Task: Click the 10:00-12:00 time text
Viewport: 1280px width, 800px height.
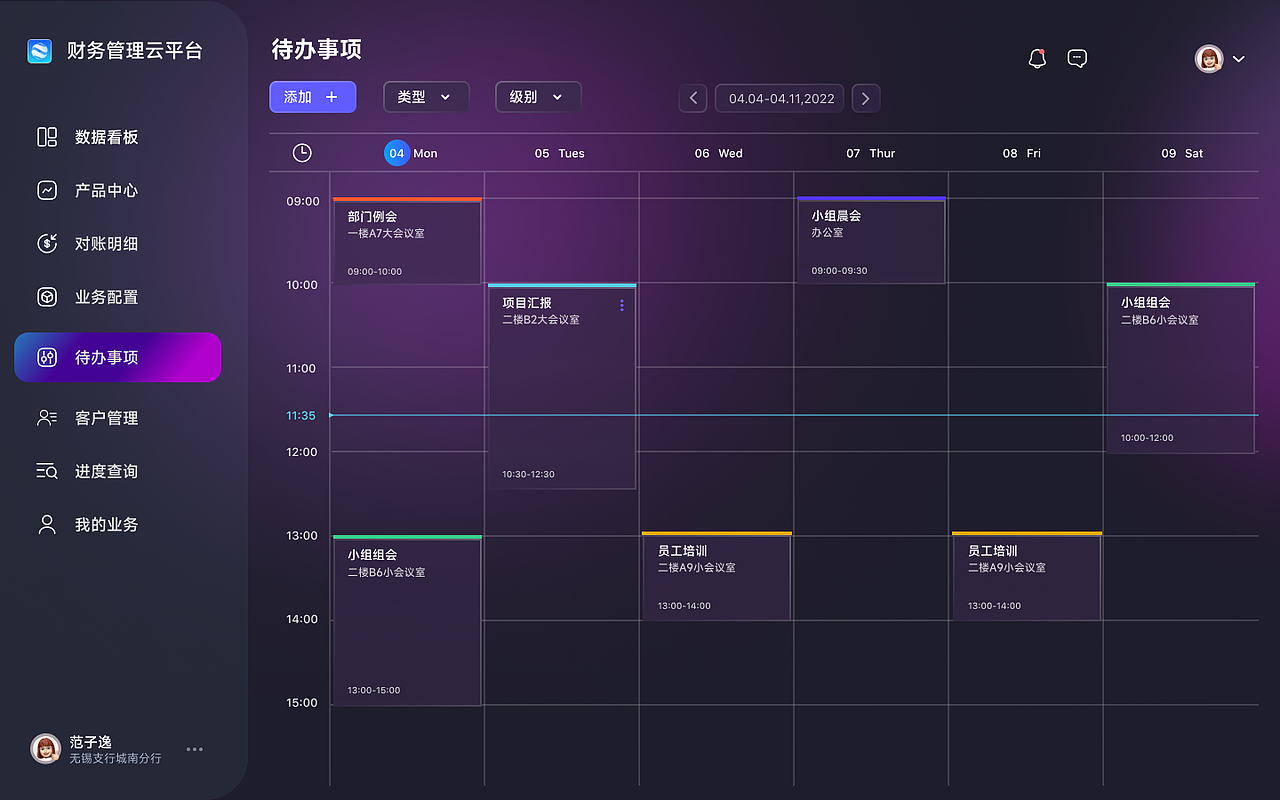Action: point(1147,438)
